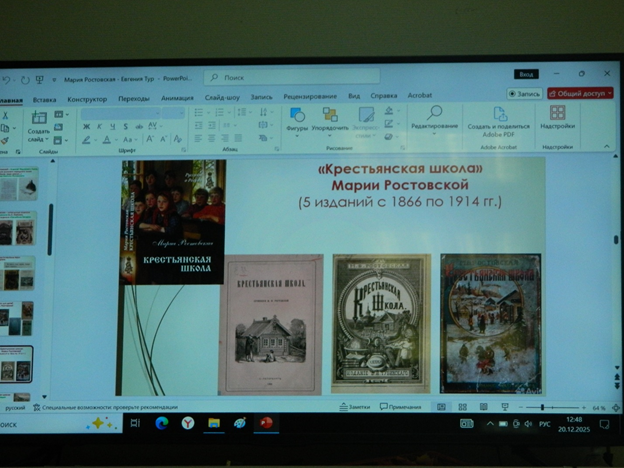Activate the Format Painter brush
The image size is (624, 468).
click(x=5, y=140)
